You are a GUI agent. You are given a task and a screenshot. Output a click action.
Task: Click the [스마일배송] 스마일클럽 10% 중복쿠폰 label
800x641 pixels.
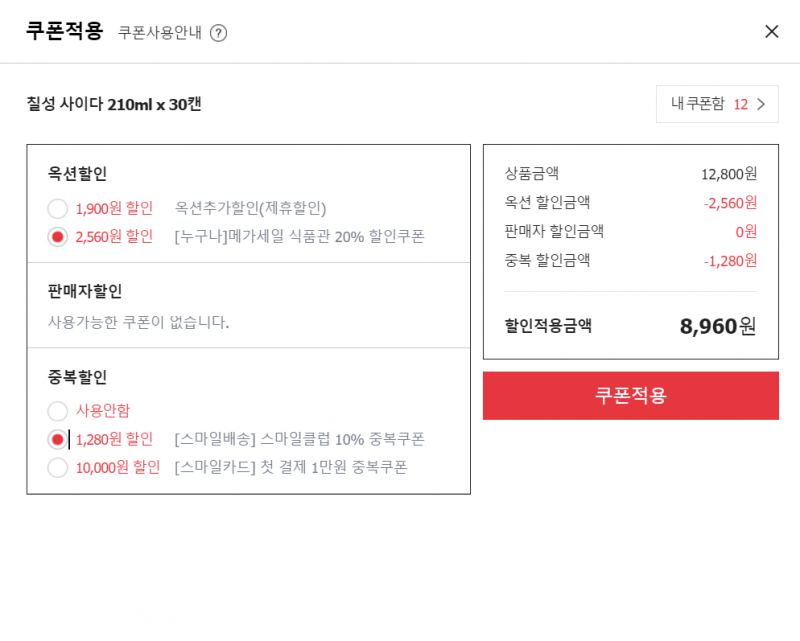click(x=299, y=439)
